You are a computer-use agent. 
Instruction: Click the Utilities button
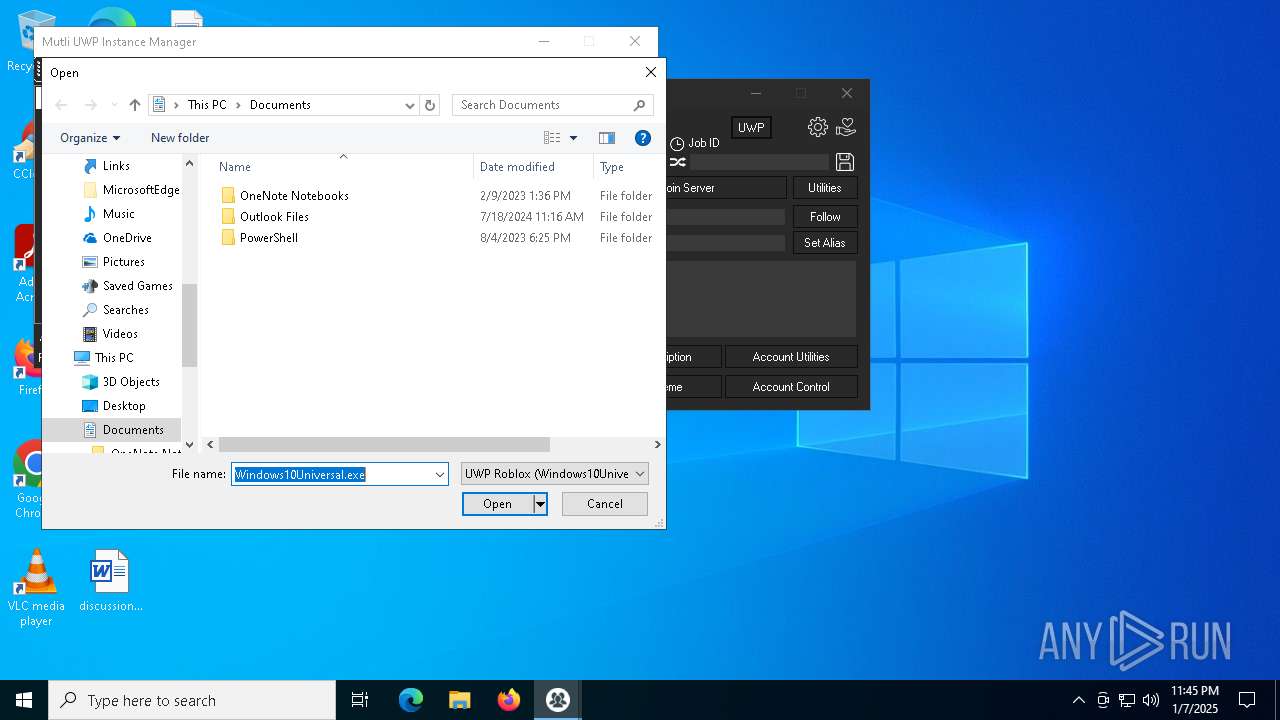click(825, 188)
